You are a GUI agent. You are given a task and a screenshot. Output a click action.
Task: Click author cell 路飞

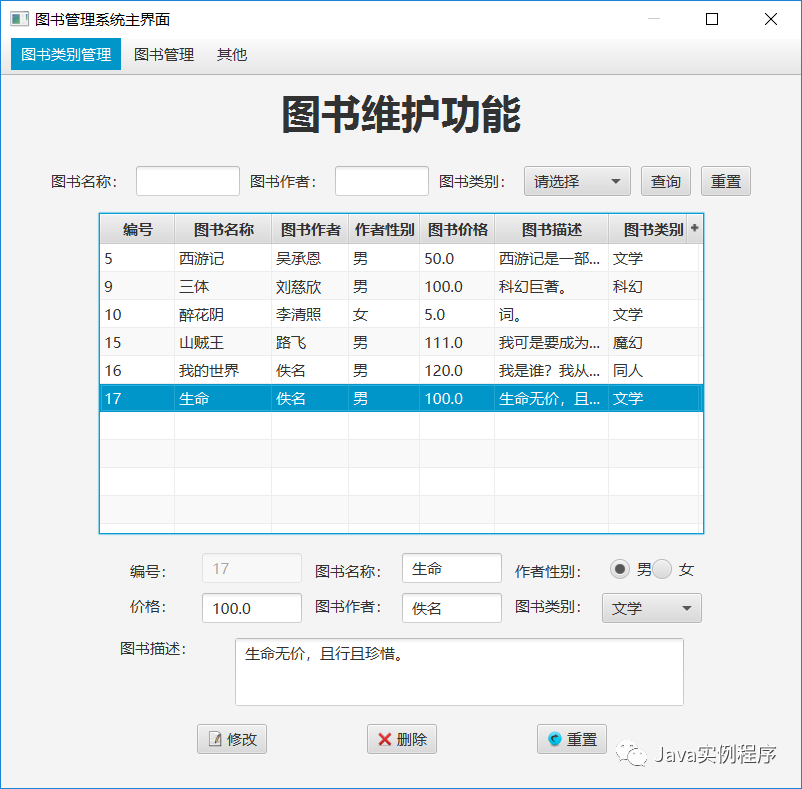(310, 342)
